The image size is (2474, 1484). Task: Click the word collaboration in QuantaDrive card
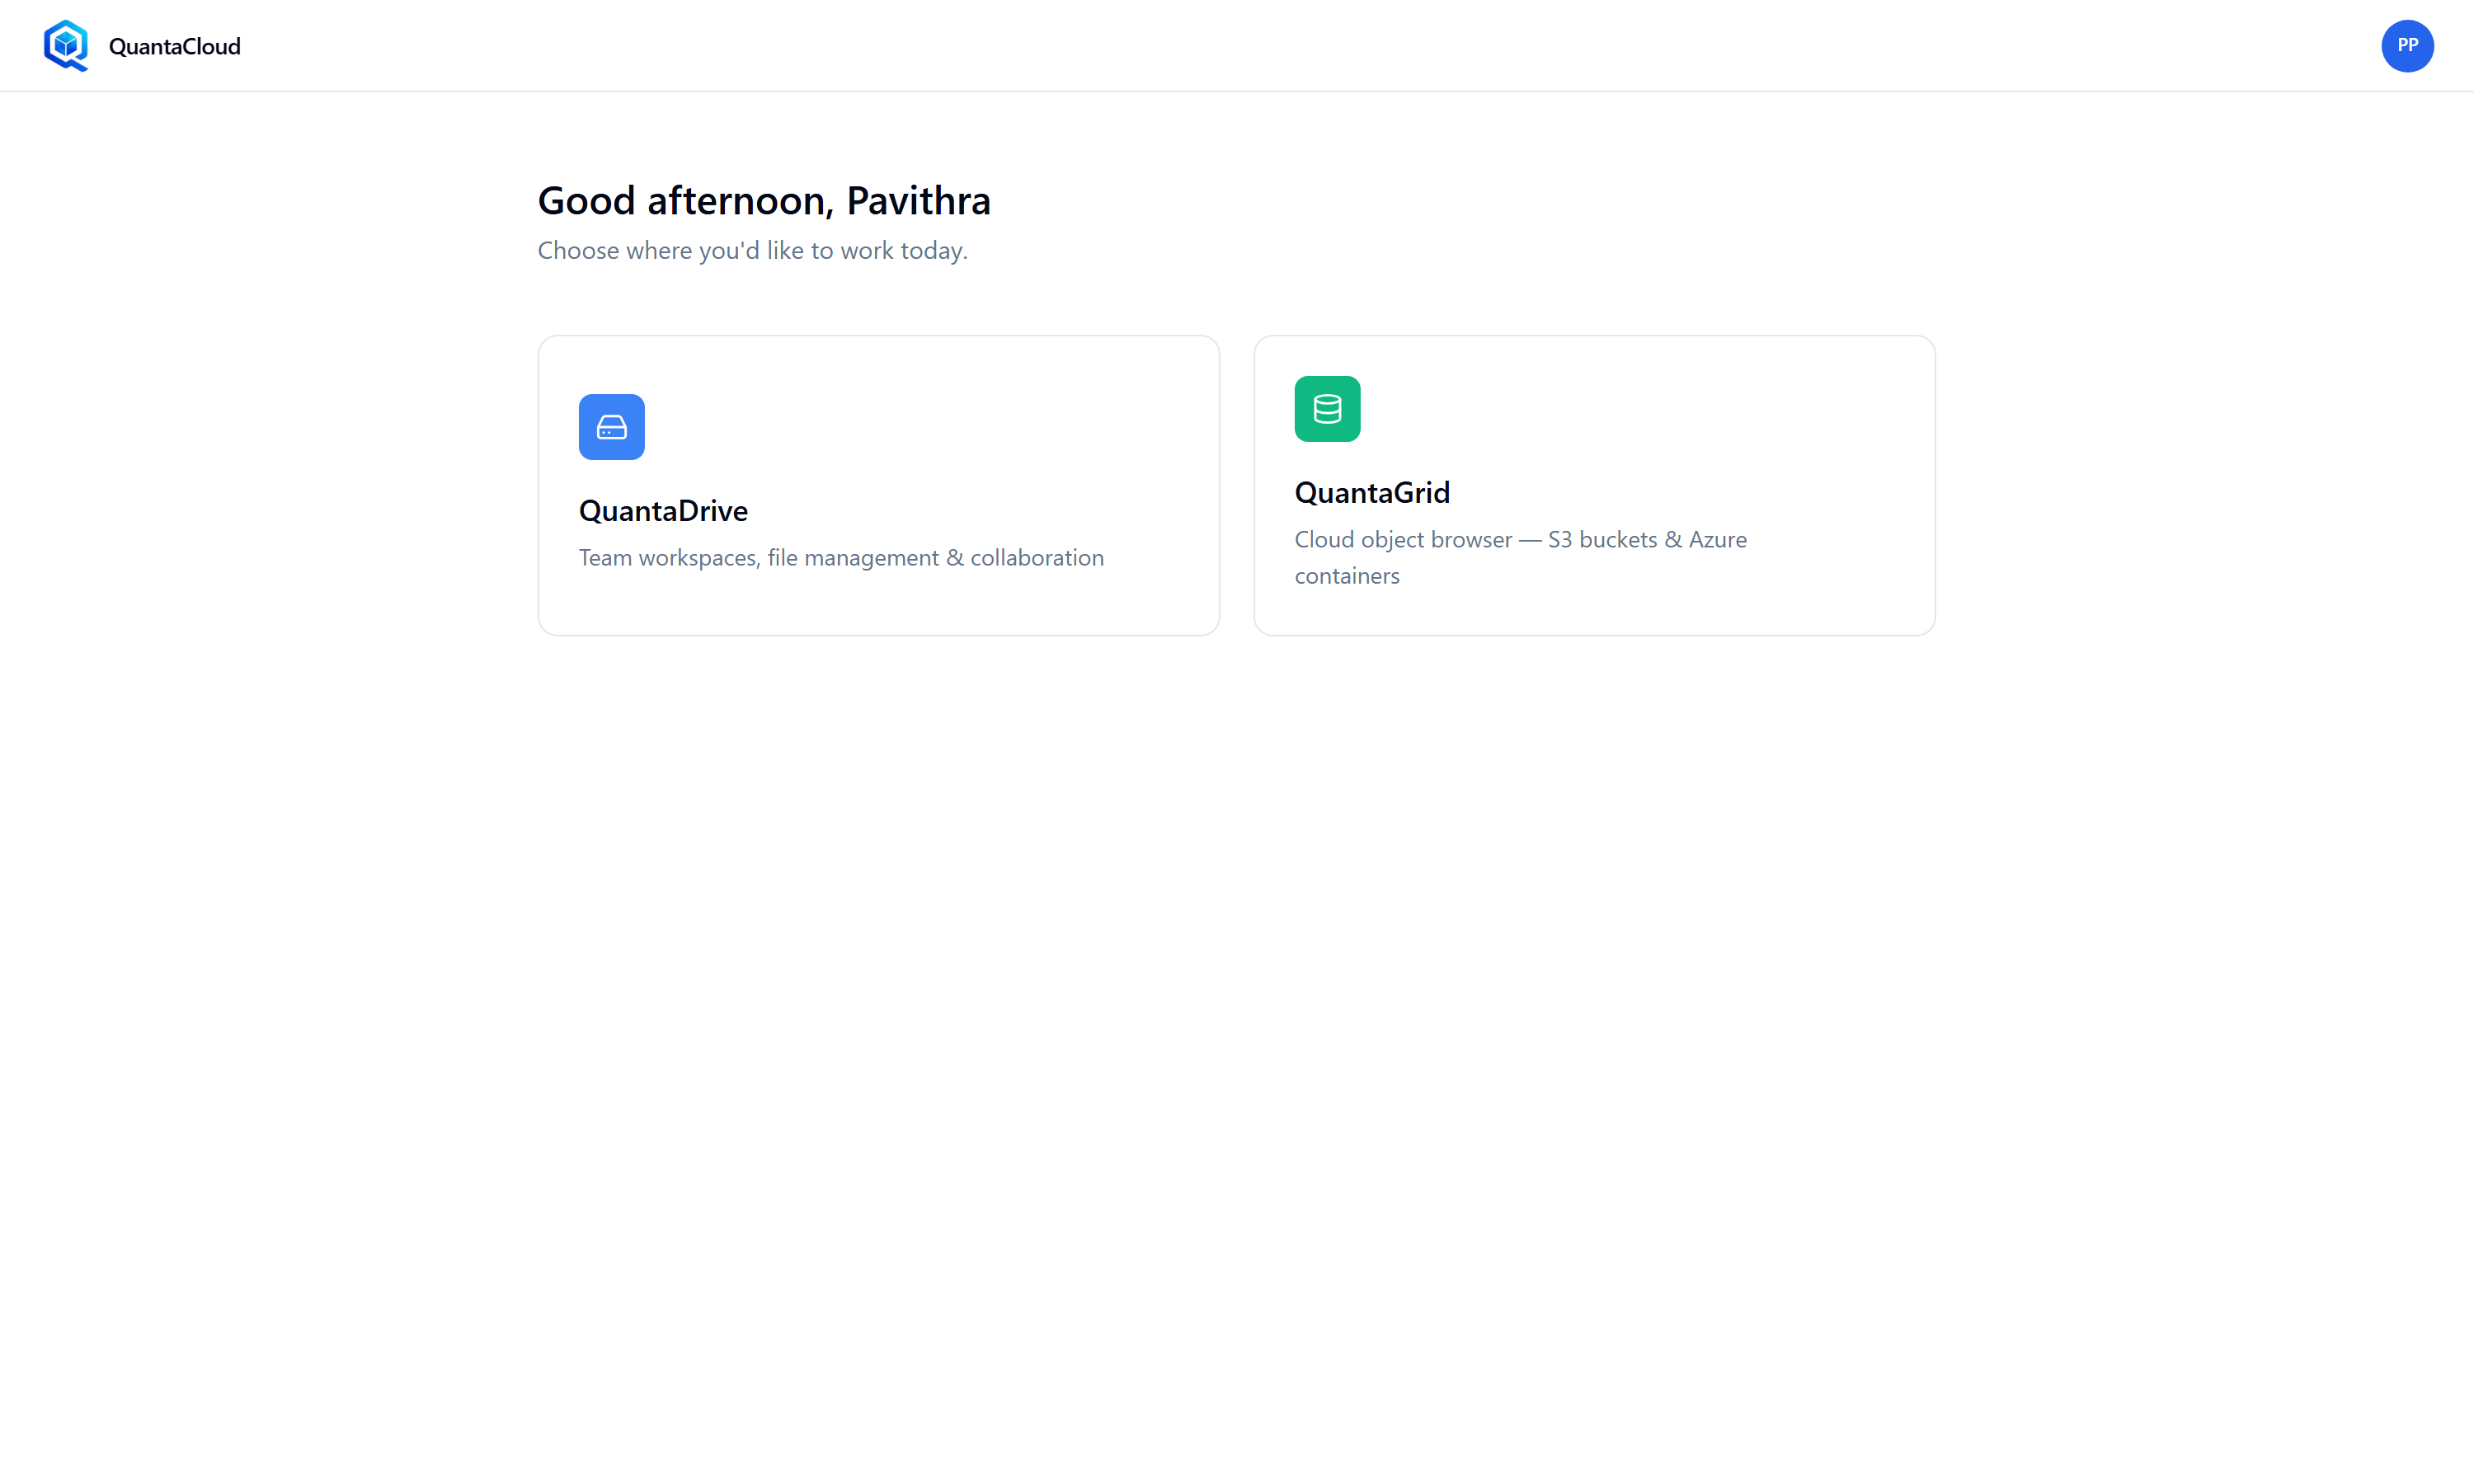(1037, 558)
